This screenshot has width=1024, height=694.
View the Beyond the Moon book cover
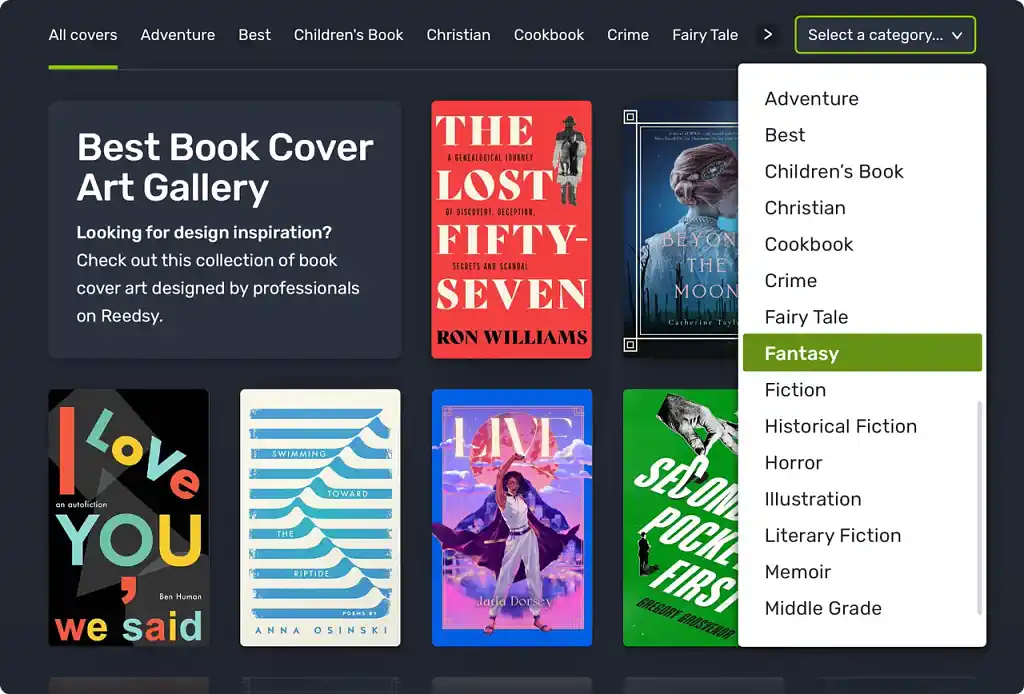tap(680, 229)
